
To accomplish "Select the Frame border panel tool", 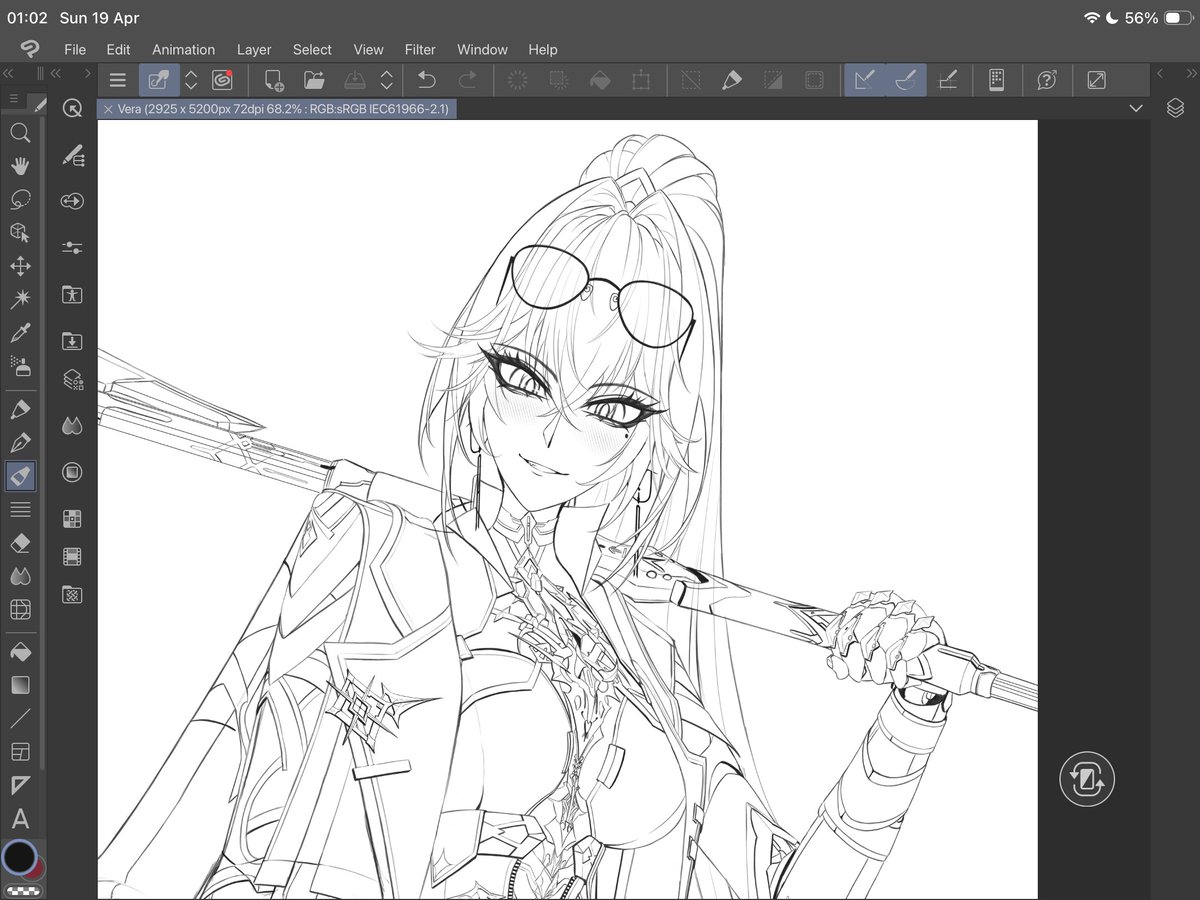I will [20, 752].
